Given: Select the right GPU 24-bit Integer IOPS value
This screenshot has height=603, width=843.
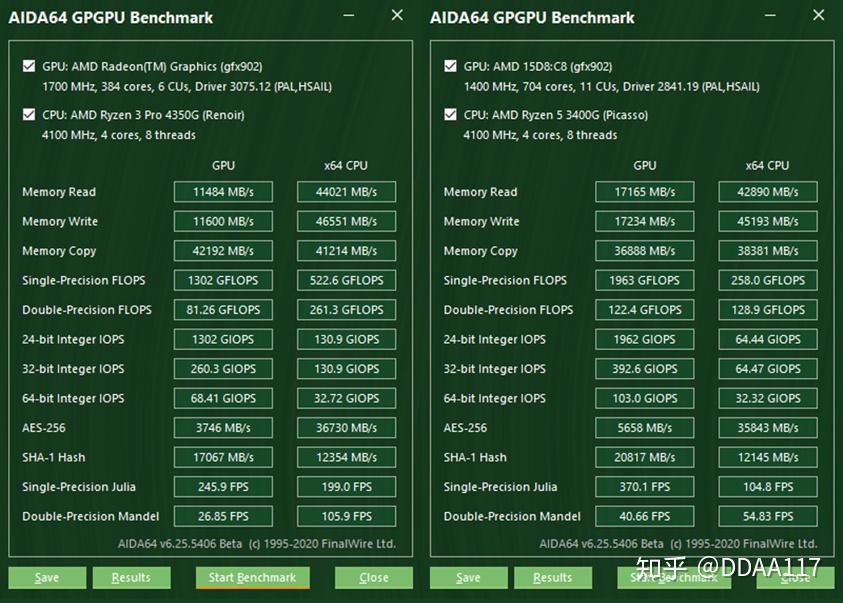Looking at the screenshot, I should pyautogui.click(x=644, y=339).
